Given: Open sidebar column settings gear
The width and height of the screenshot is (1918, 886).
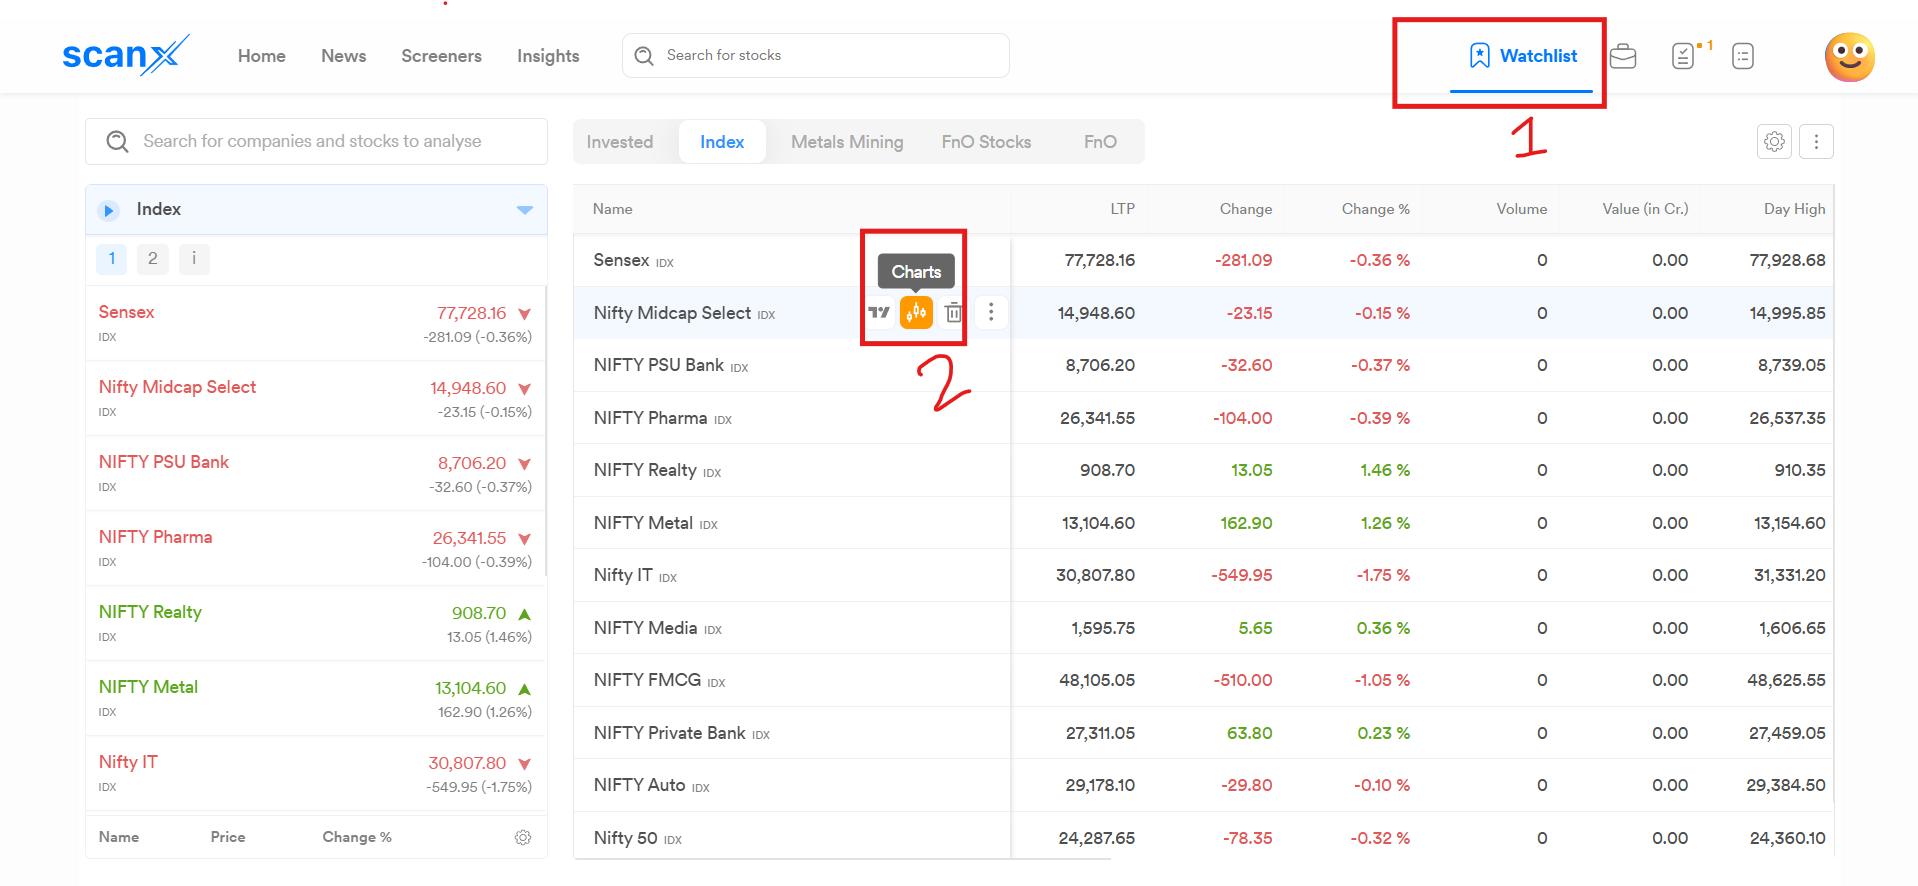Looking at the screenshot, I should [522, 837].
